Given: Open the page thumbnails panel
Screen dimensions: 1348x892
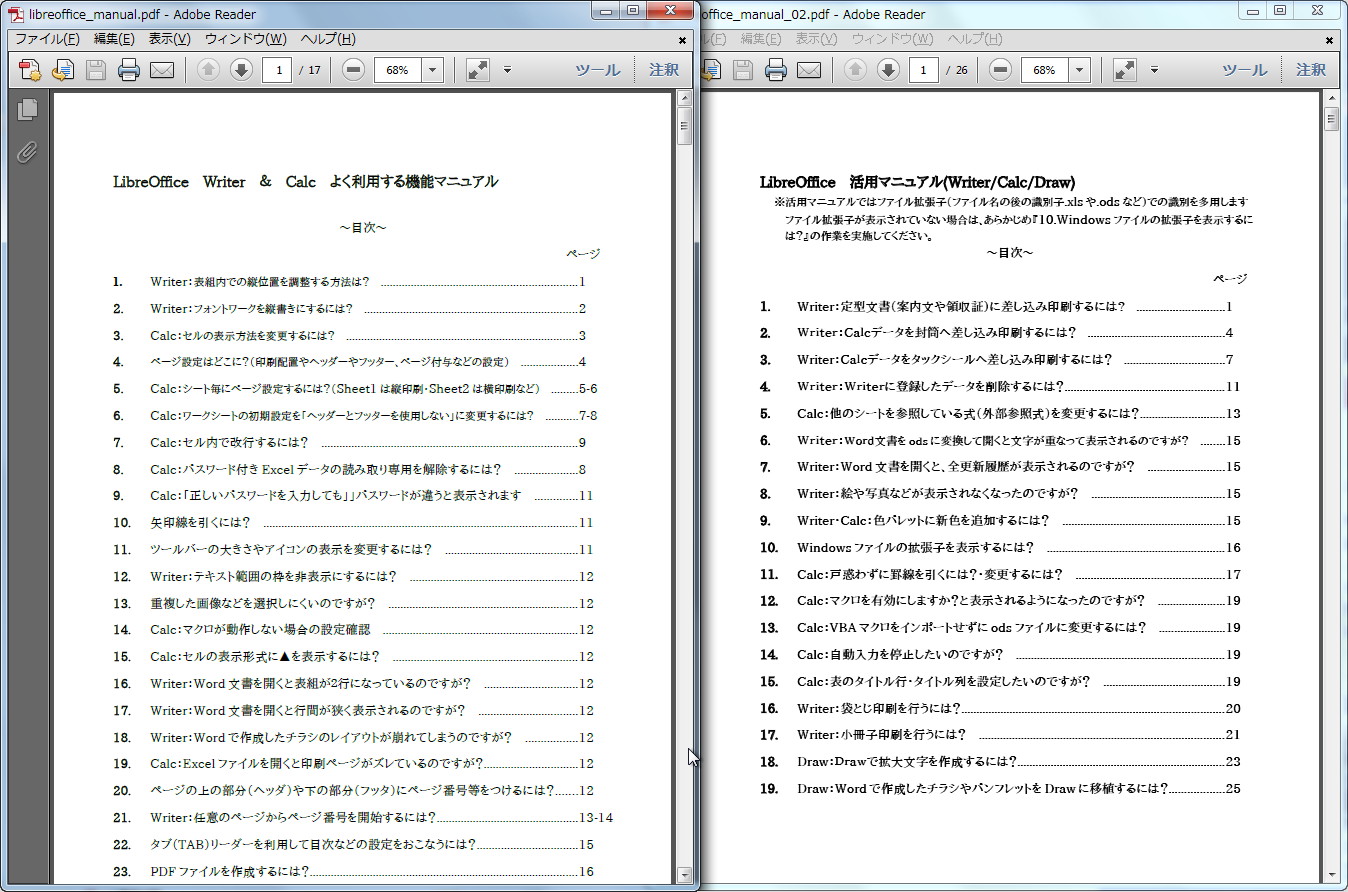Looking at the screenshot, I should (26, 109).
